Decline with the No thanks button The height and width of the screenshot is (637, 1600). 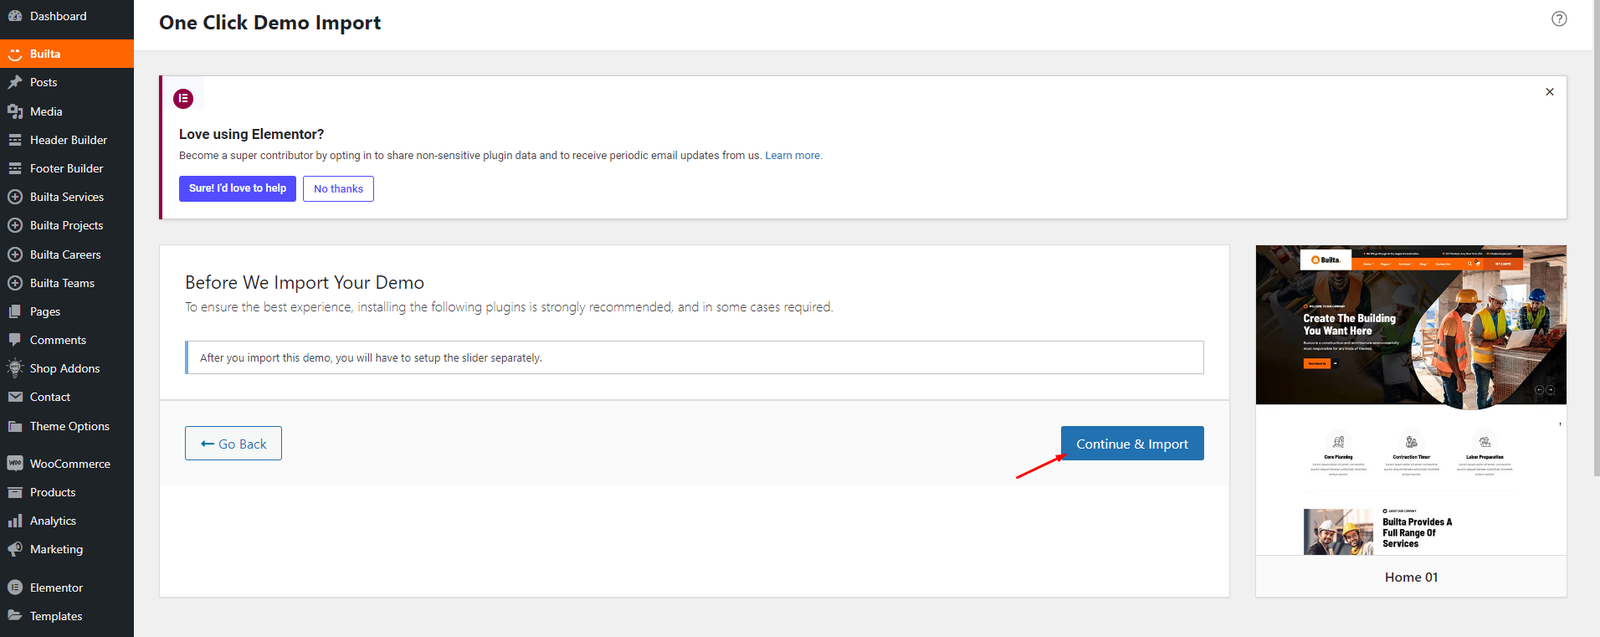(338, 189)
